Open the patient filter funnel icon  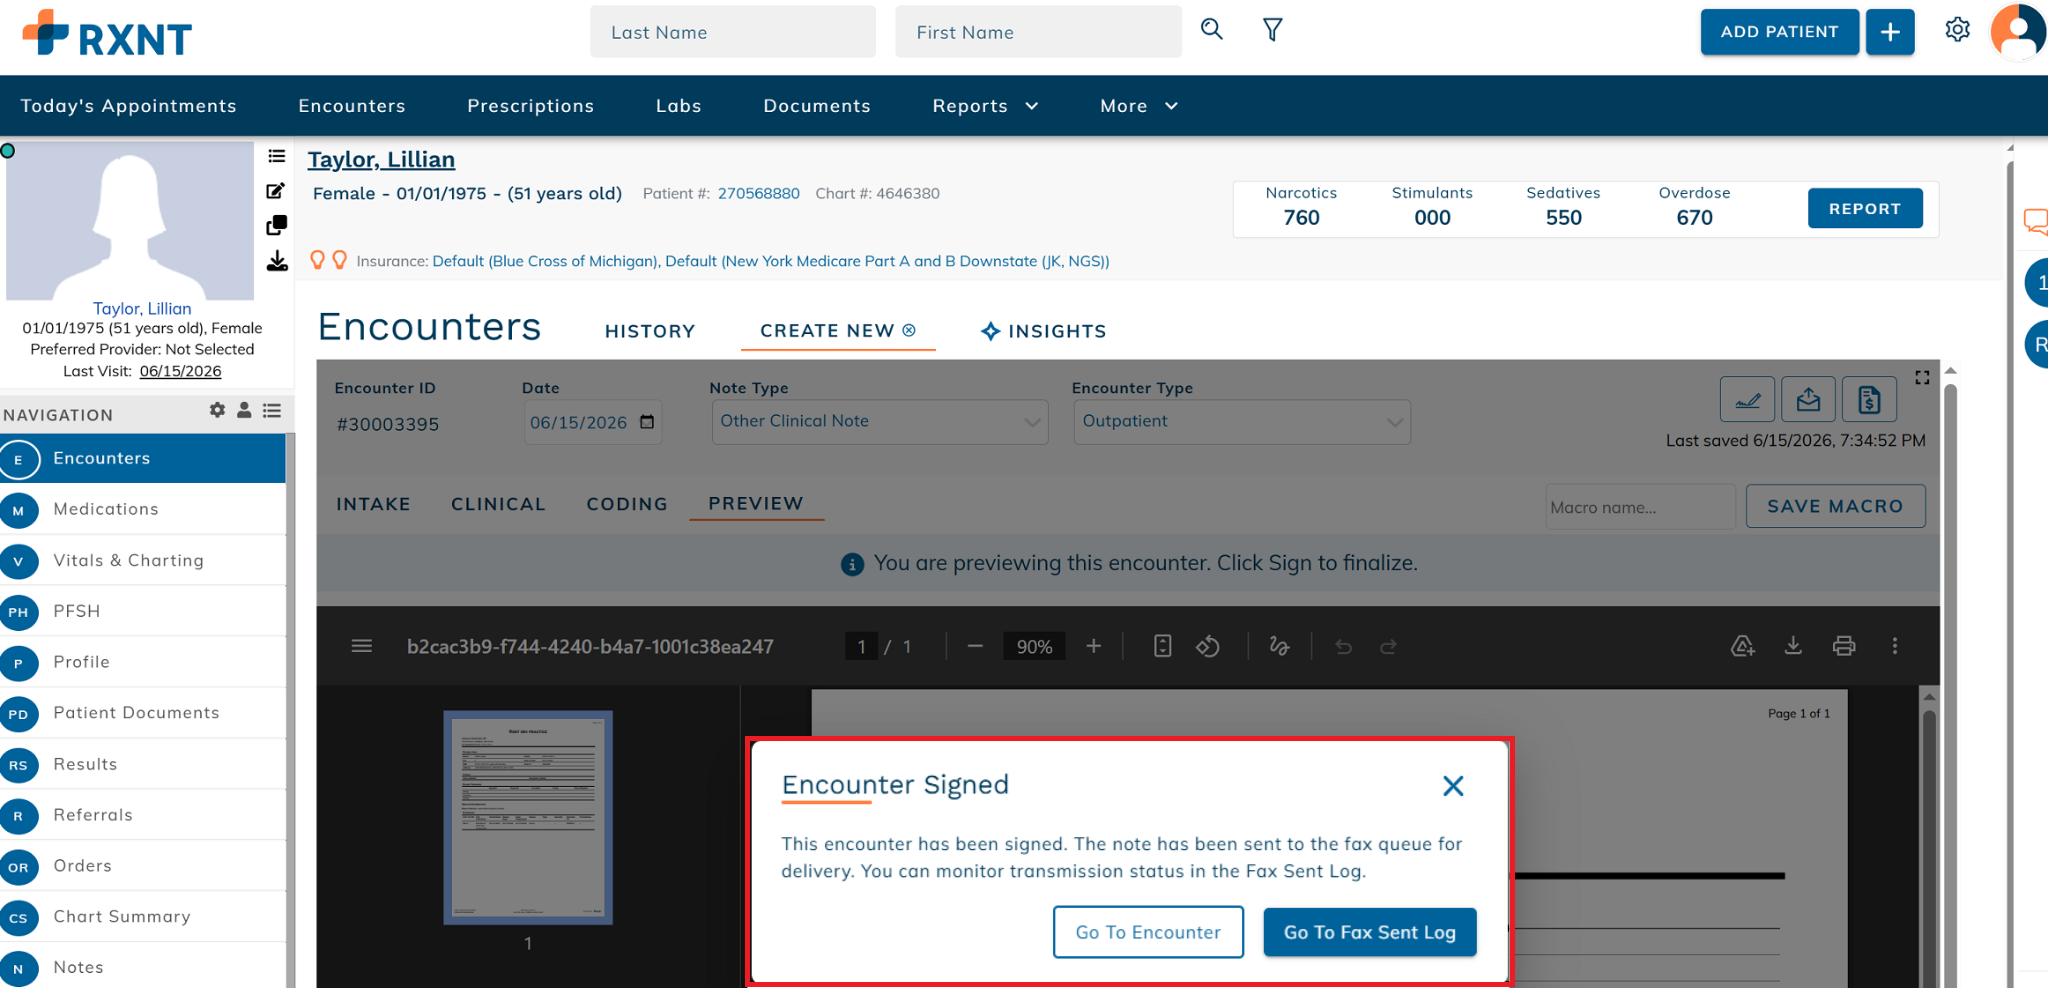[1272, 30]
